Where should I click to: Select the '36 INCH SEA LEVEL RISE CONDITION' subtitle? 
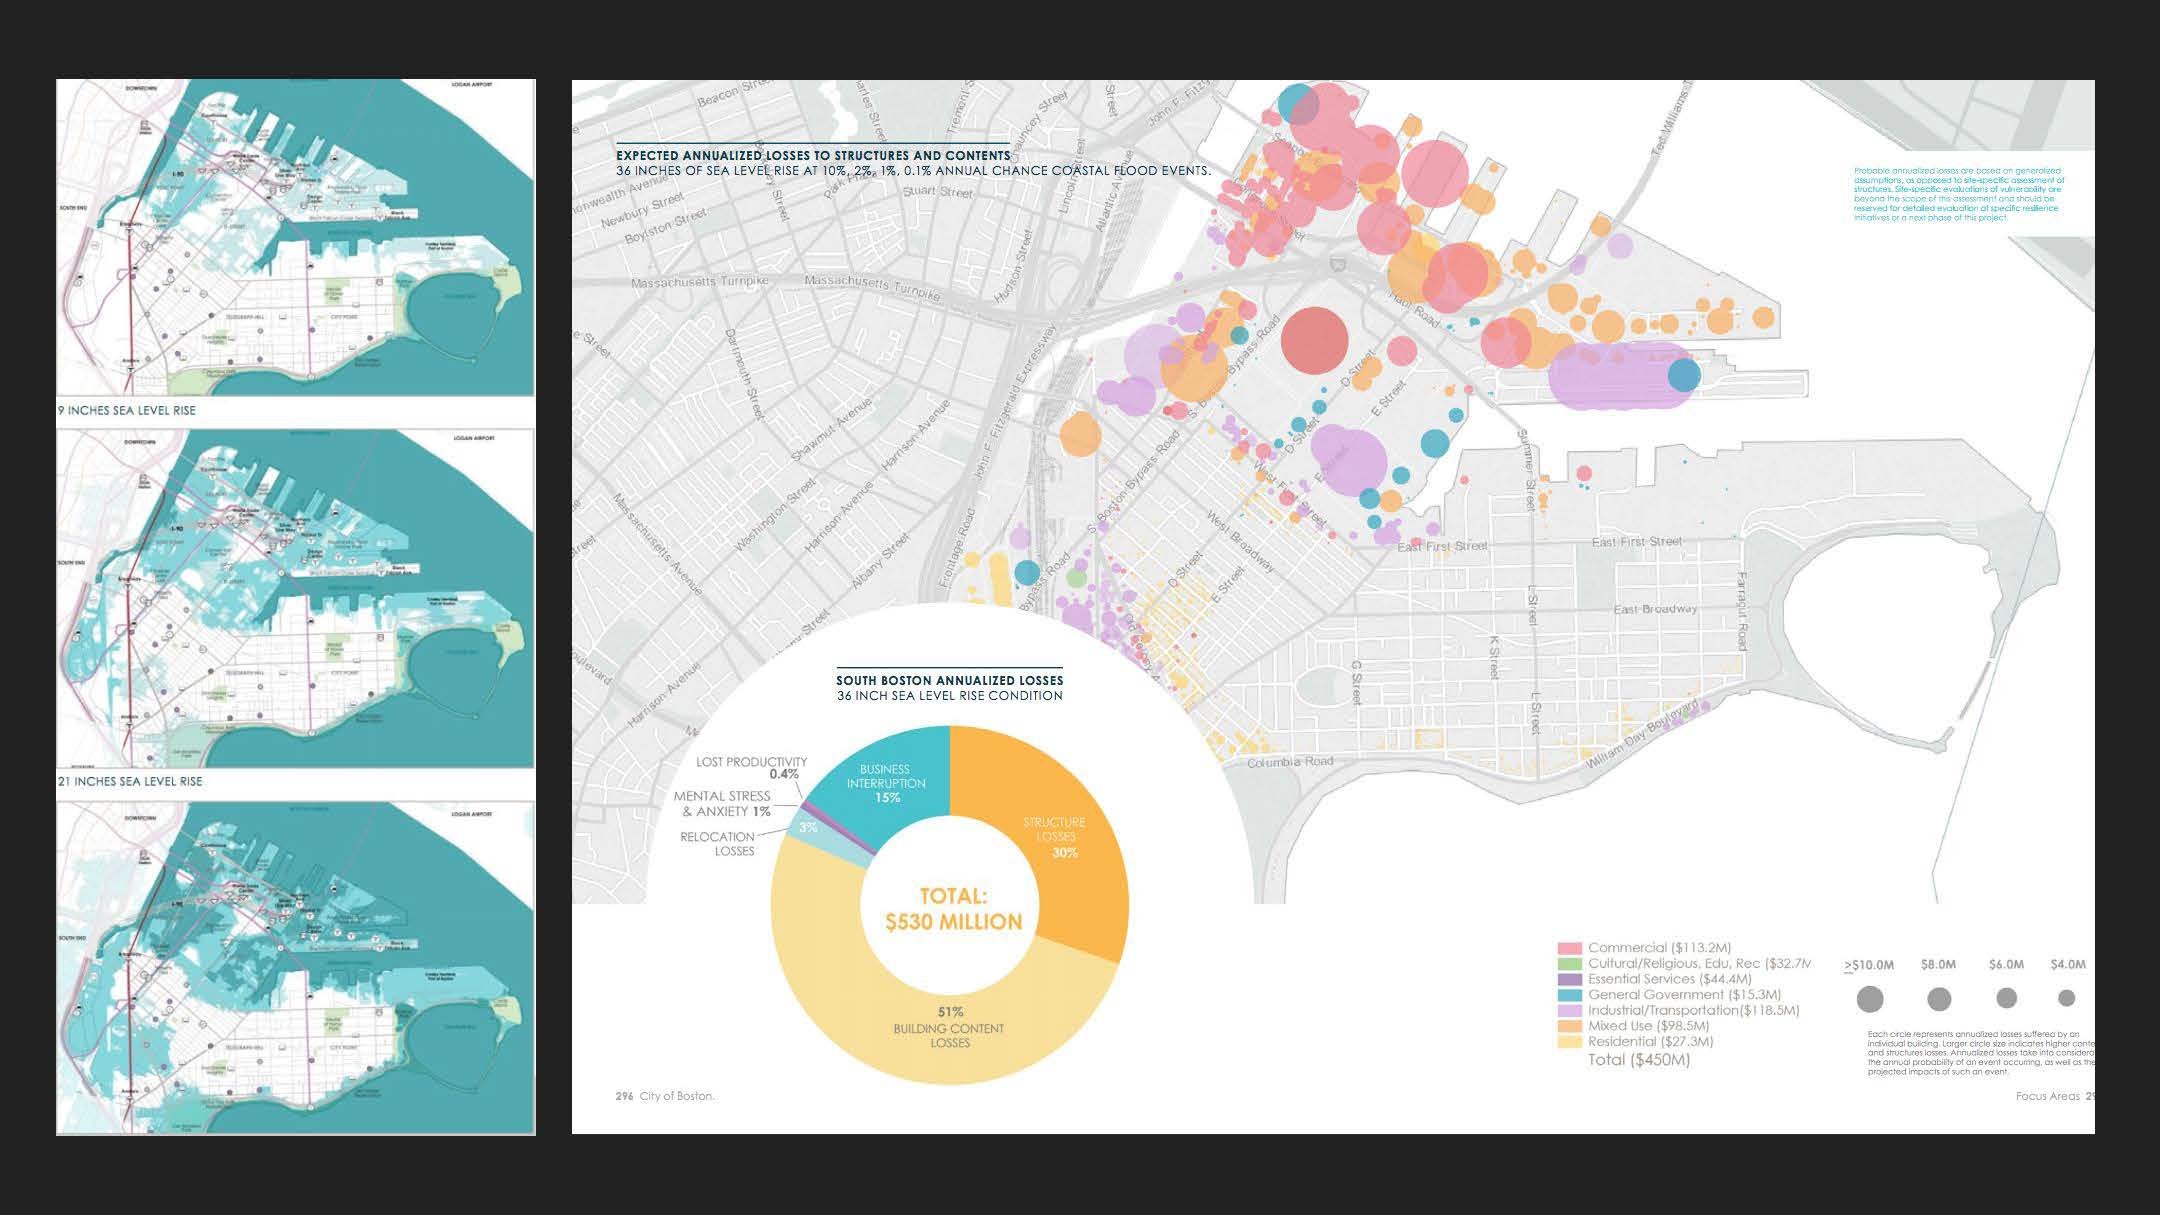(950, 696)
